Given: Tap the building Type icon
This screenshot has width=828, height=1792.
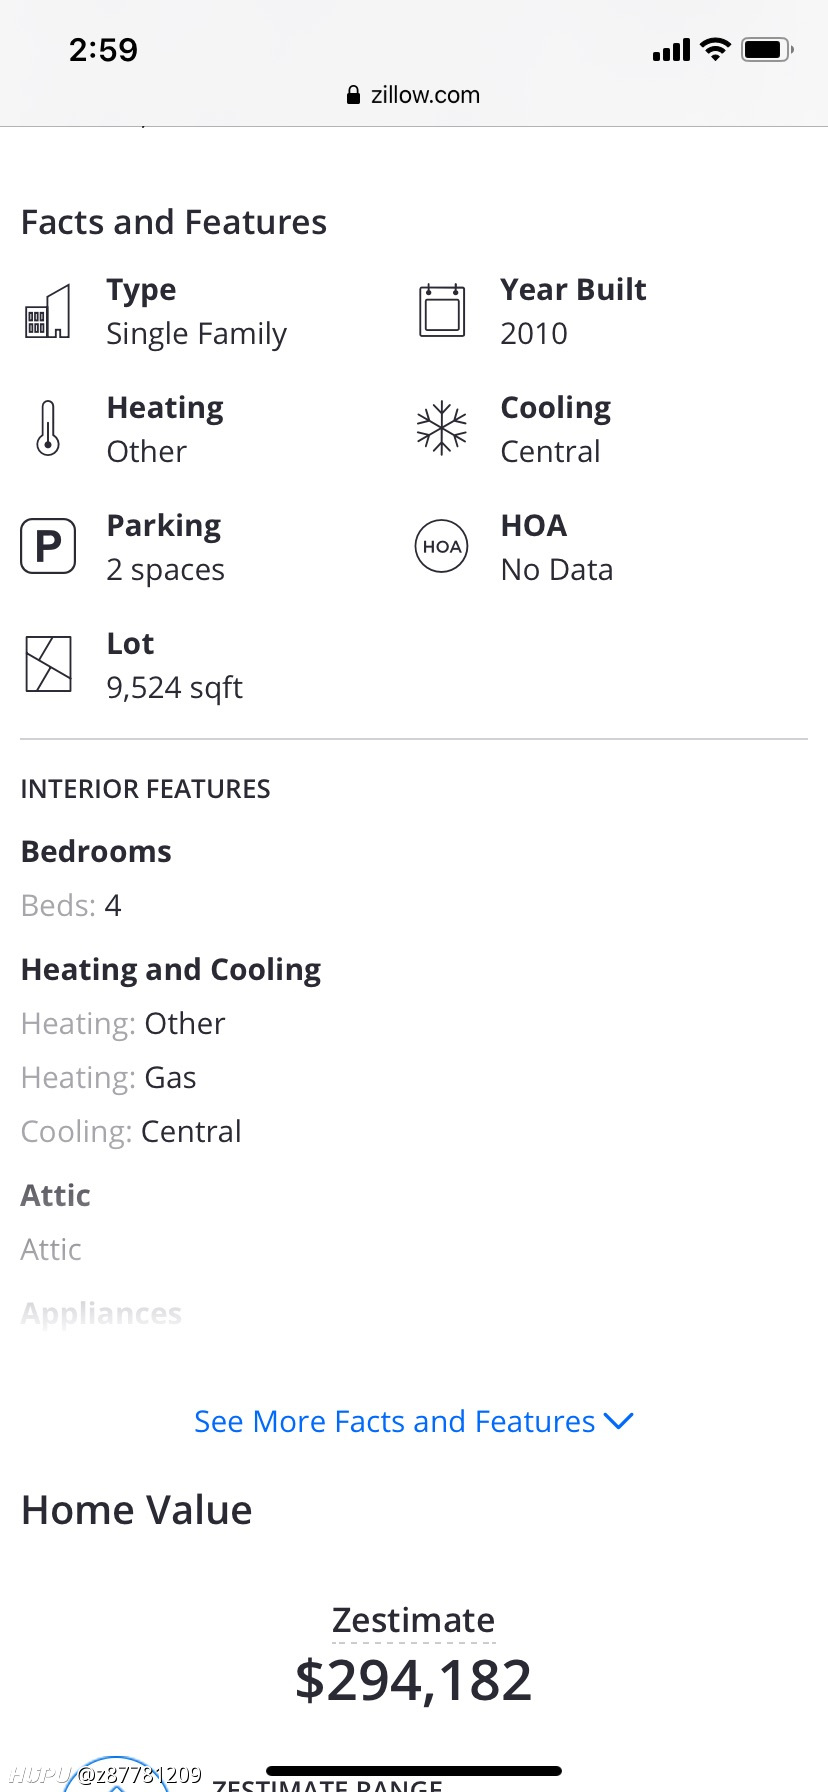Looking at the screenshot, I should point(48,311).
